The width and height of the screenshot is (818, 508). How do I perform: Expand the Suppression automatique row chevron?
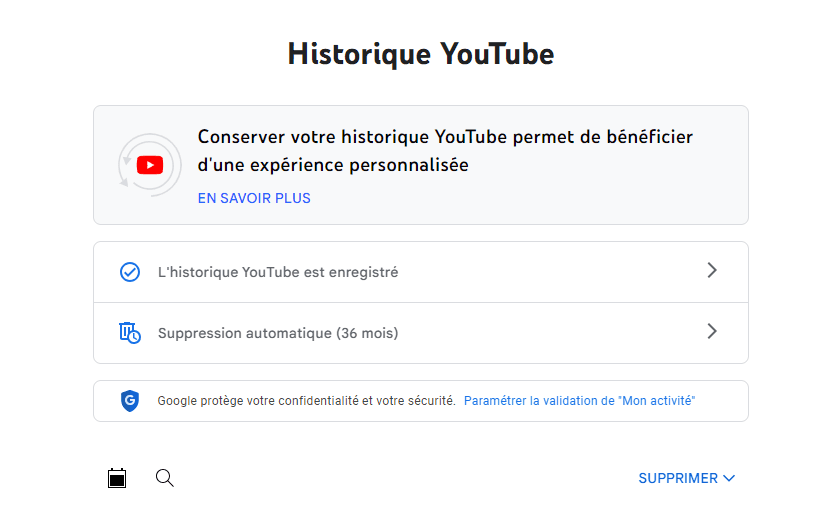(712, 331)
